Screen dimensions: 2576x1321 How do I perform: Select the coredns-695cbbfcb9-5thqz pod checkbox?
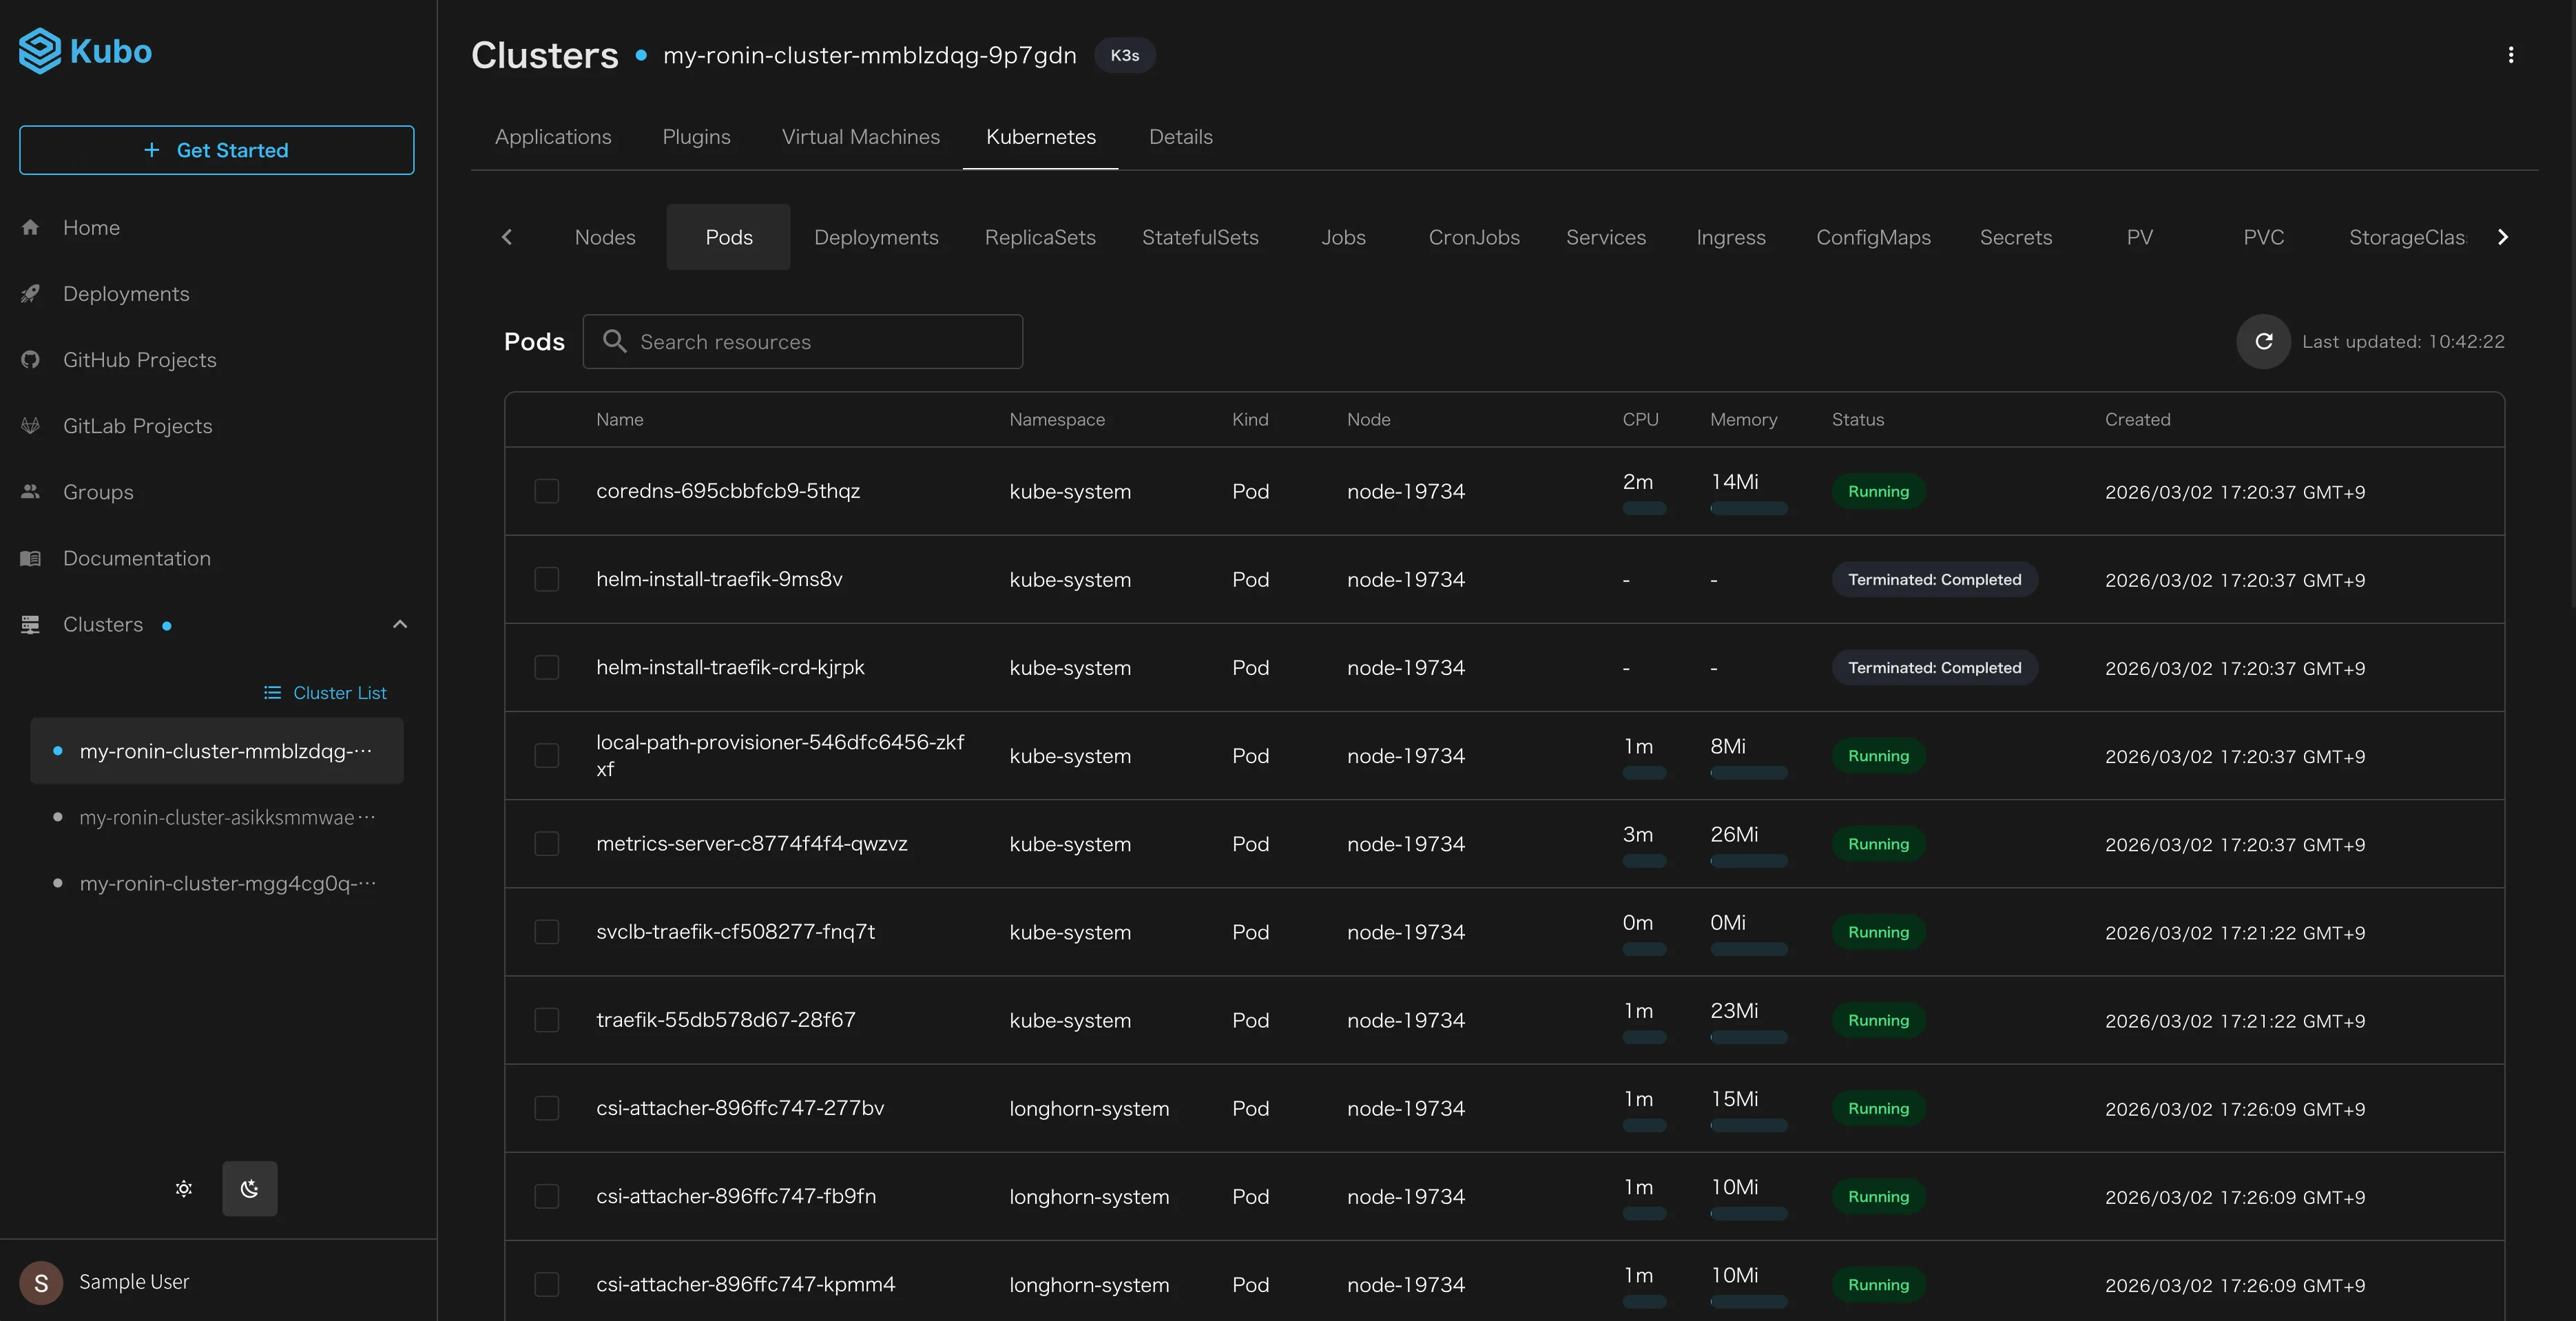pyautogui.click(x=547, y=491)
